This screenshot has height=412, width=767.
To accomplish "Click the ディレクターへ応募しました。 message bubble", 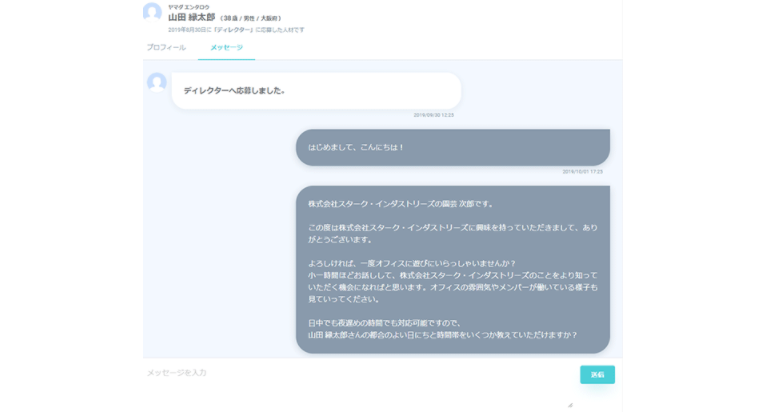I will coord(316,91).
